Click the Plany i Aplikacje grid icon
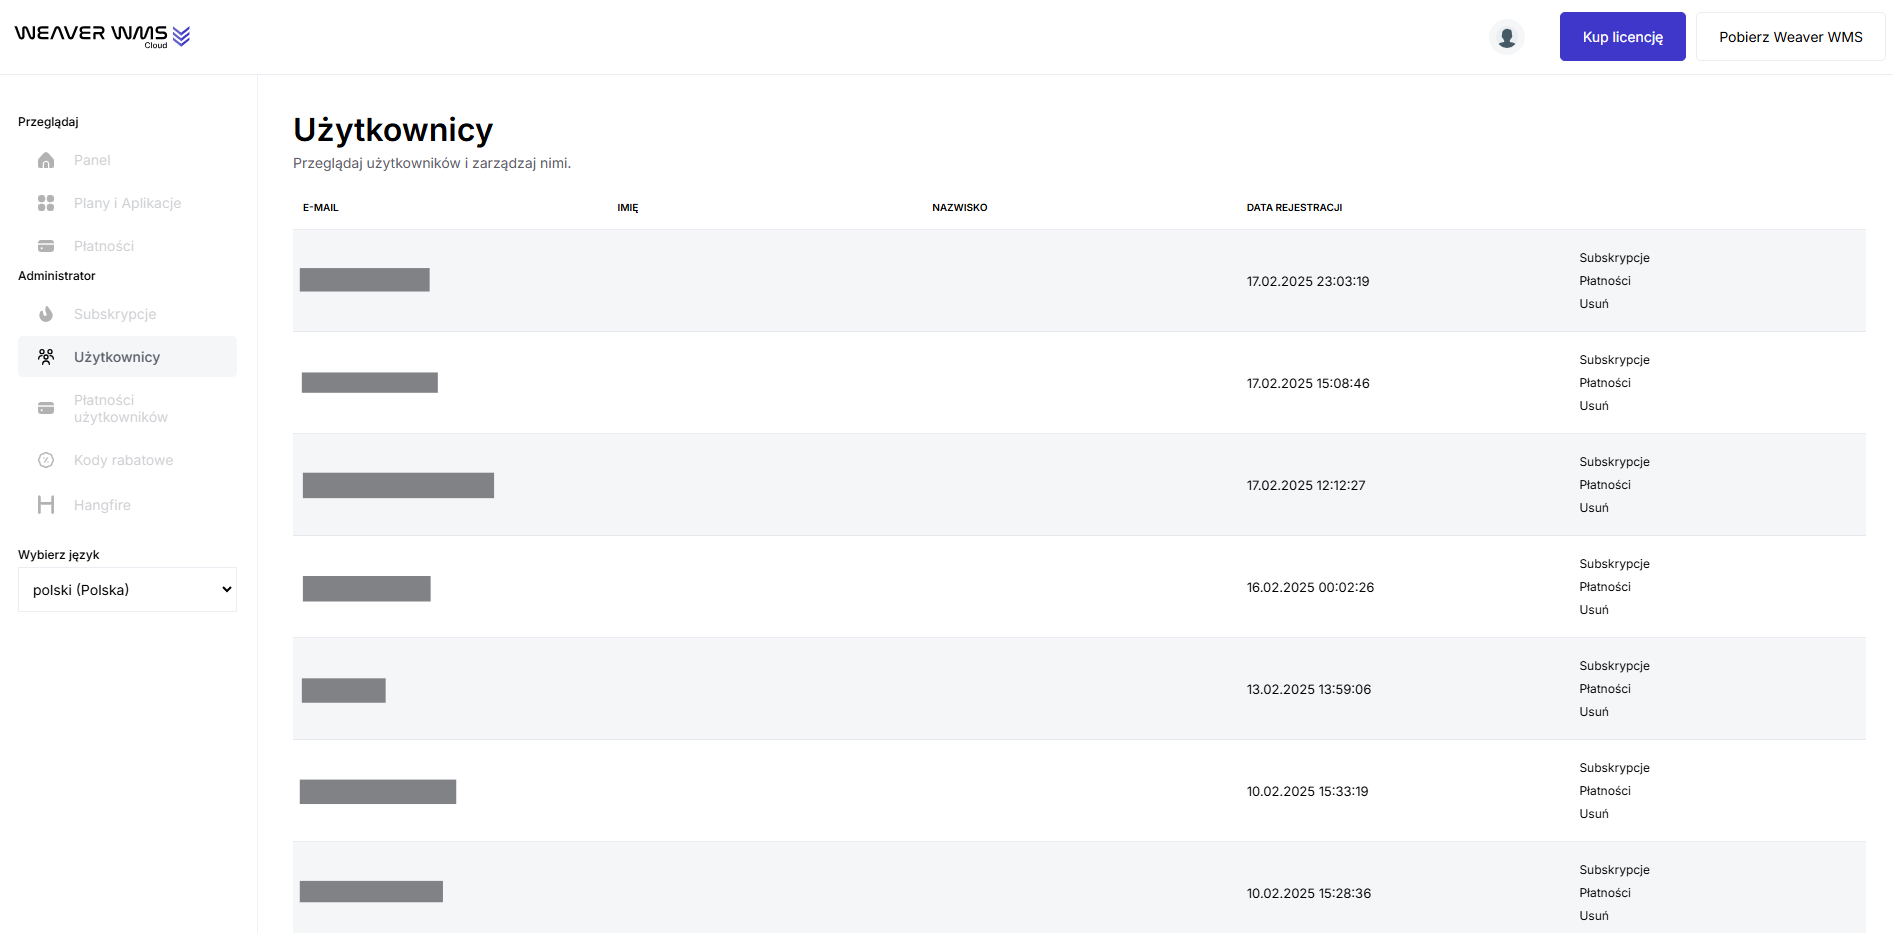Image resolution: width=1893 pixels, height=933 pixels. coord(46,203)
